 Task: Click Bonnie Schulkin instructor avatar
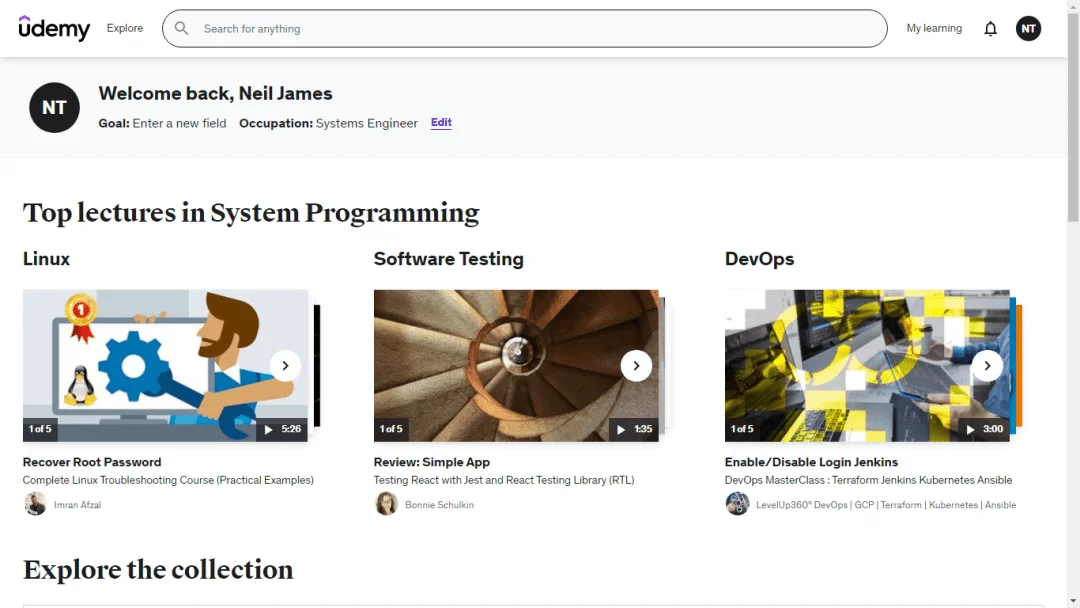point(386,504)
